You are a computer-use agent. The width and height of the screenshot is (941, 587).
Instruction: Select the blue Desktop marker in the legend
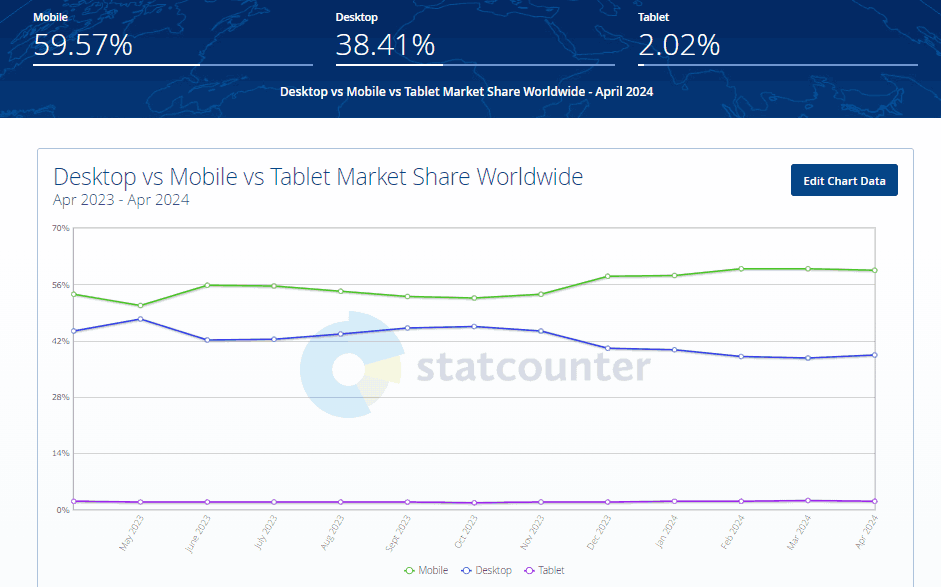[465, 570]
